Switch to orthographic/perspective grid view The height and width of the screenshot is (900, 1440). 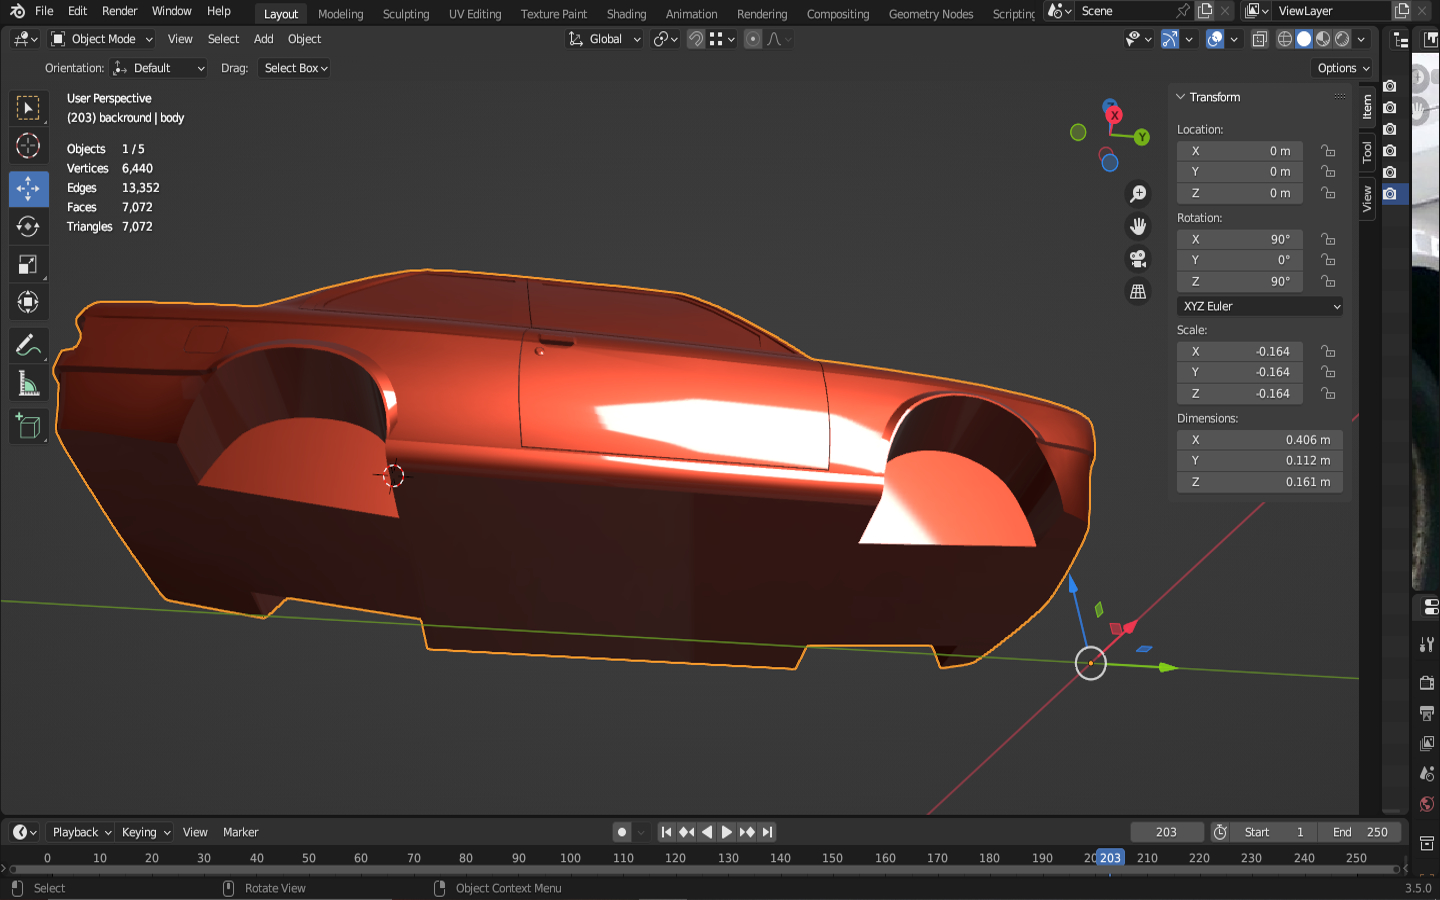point(1138,292)
